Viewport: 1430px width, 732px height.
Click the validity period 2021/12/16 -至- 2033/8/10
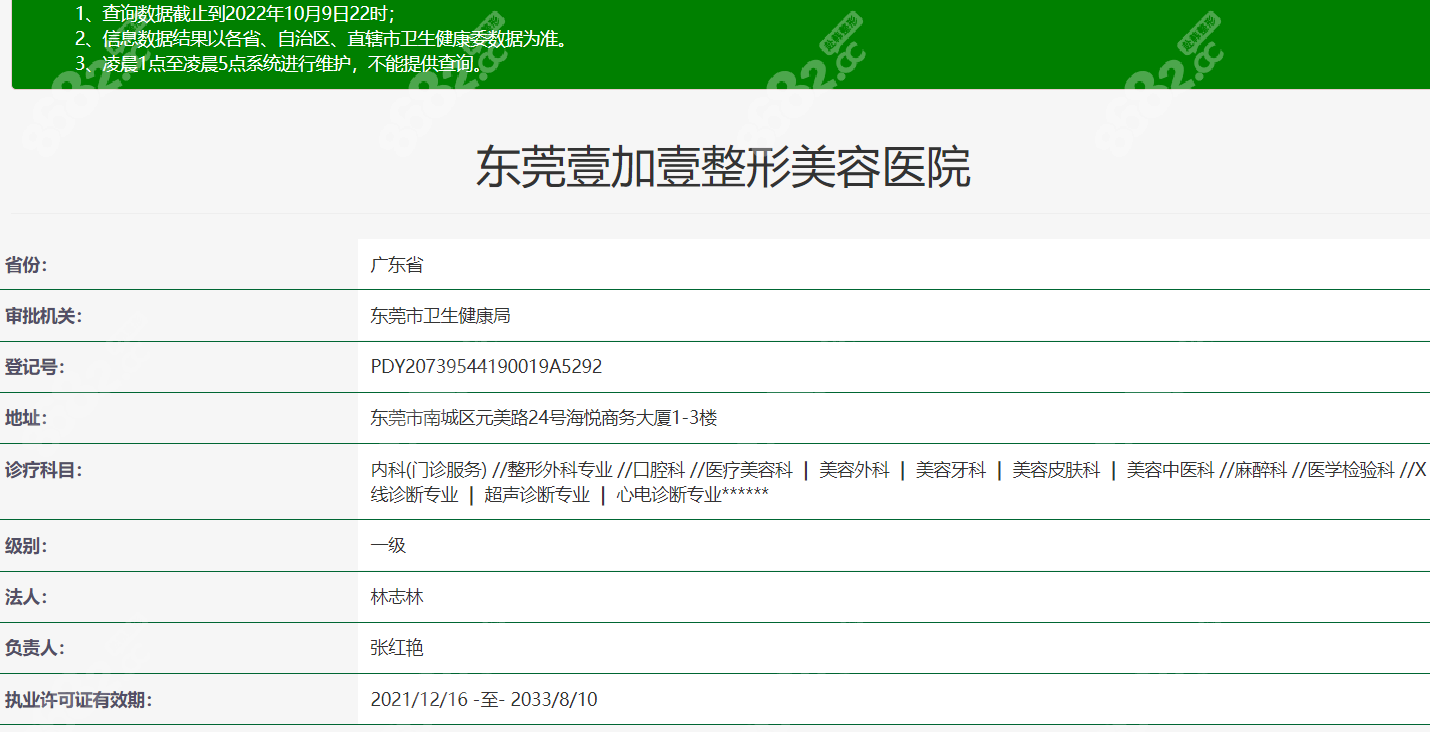tap(484, 699)
